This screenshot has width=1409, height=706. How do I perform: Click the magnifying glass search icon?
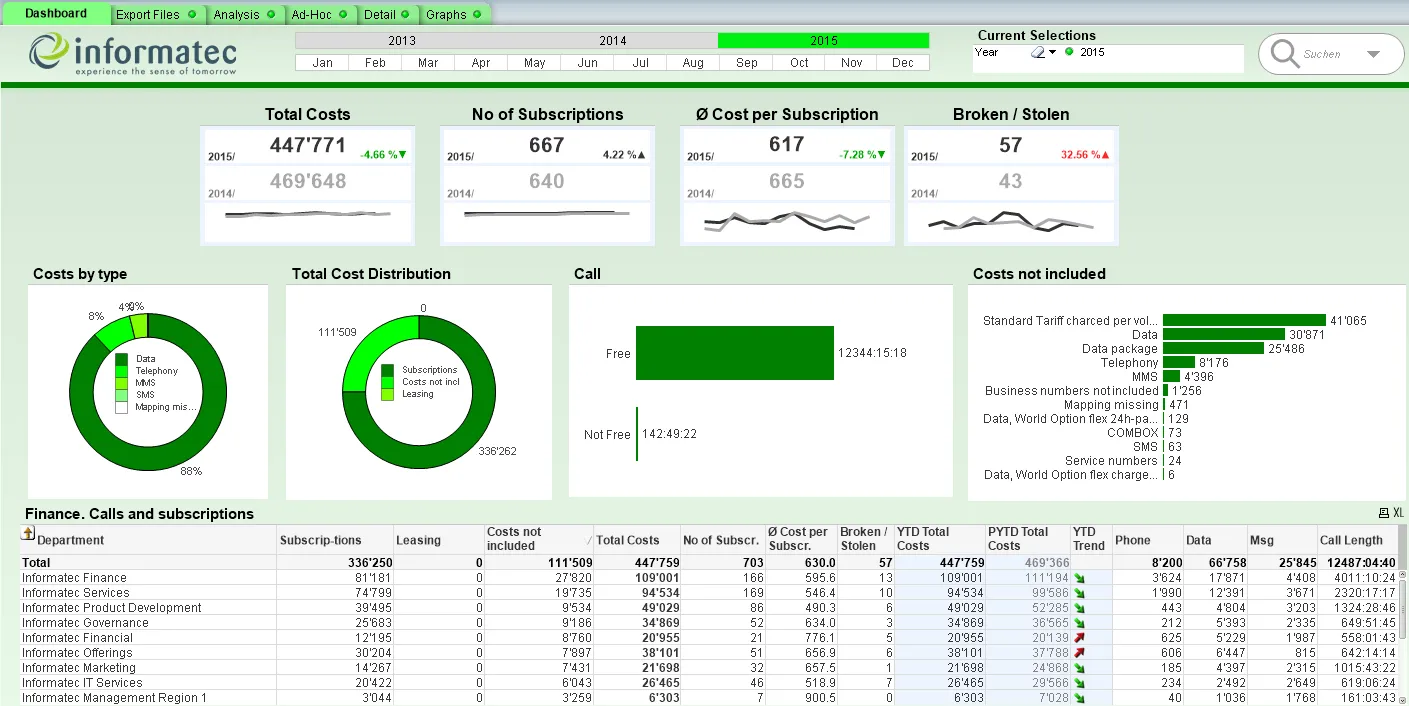coord(1284,54)
